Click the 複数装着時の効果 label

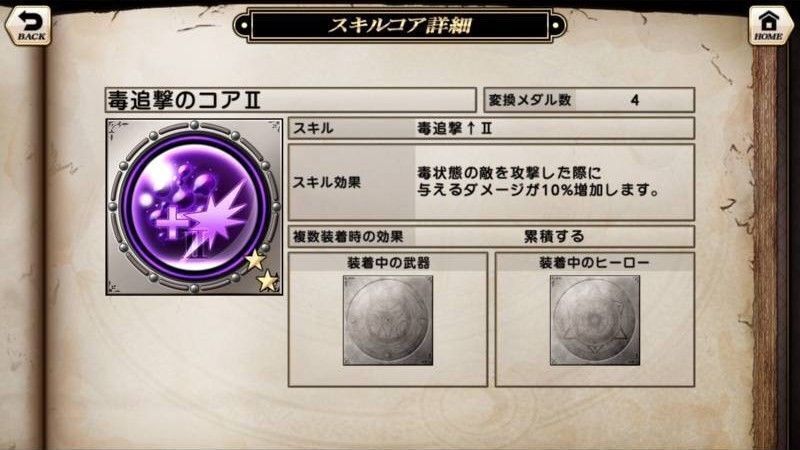tap(348, 237)
